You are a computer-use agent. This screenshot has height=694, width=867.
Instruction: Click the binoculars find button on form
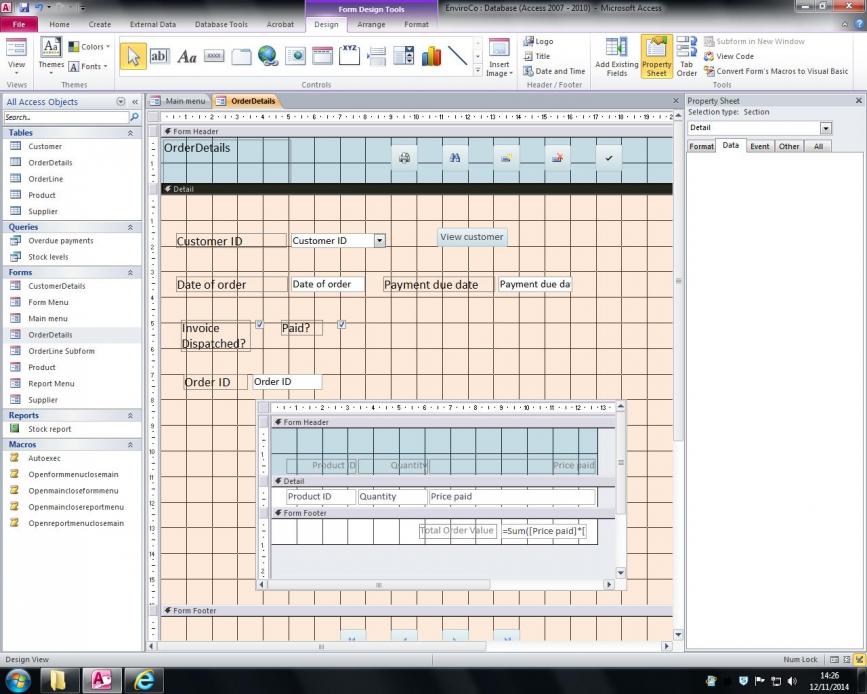454,158
